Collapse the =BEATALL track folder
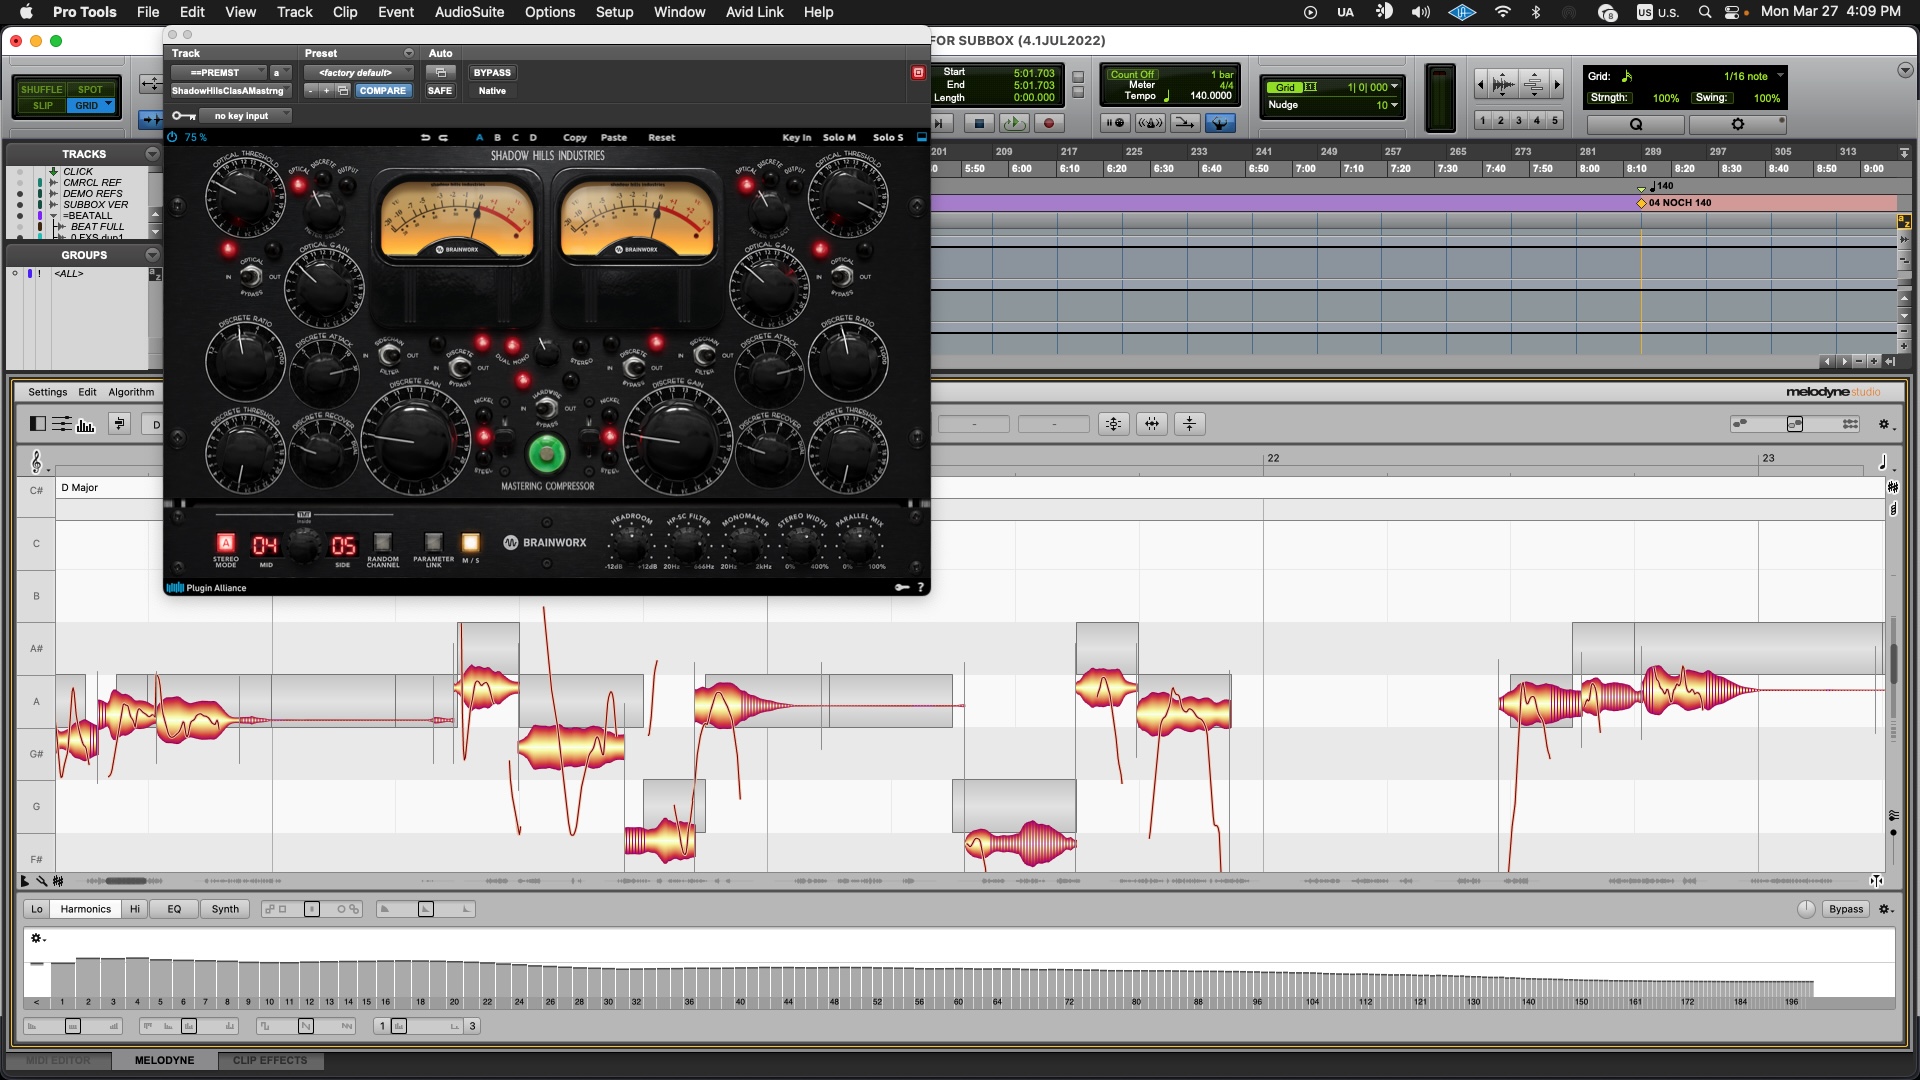The width and height of the screenshot is (1920, 1080). (54, 216)
